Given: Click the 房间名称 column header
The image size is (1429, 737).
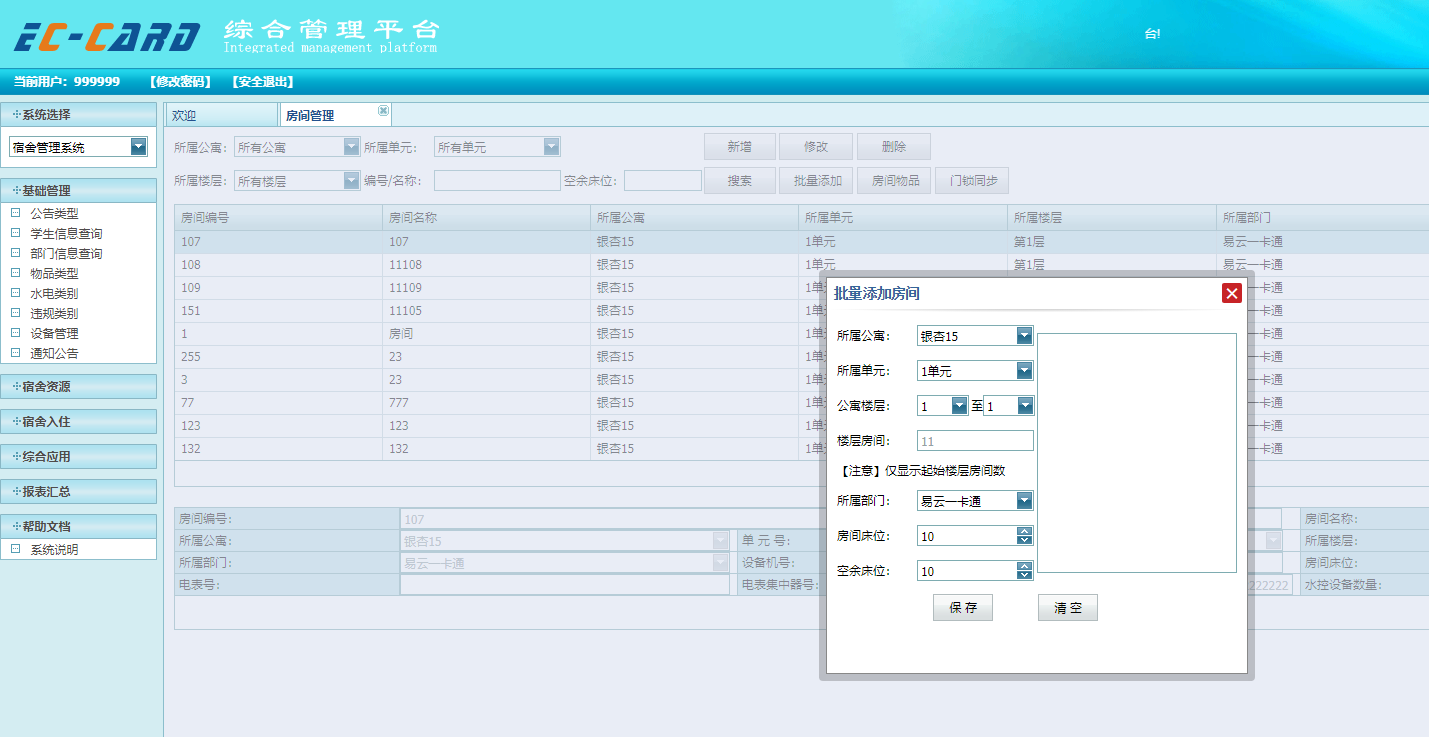Looking at the screenshot, I should (x=486, y=217).
